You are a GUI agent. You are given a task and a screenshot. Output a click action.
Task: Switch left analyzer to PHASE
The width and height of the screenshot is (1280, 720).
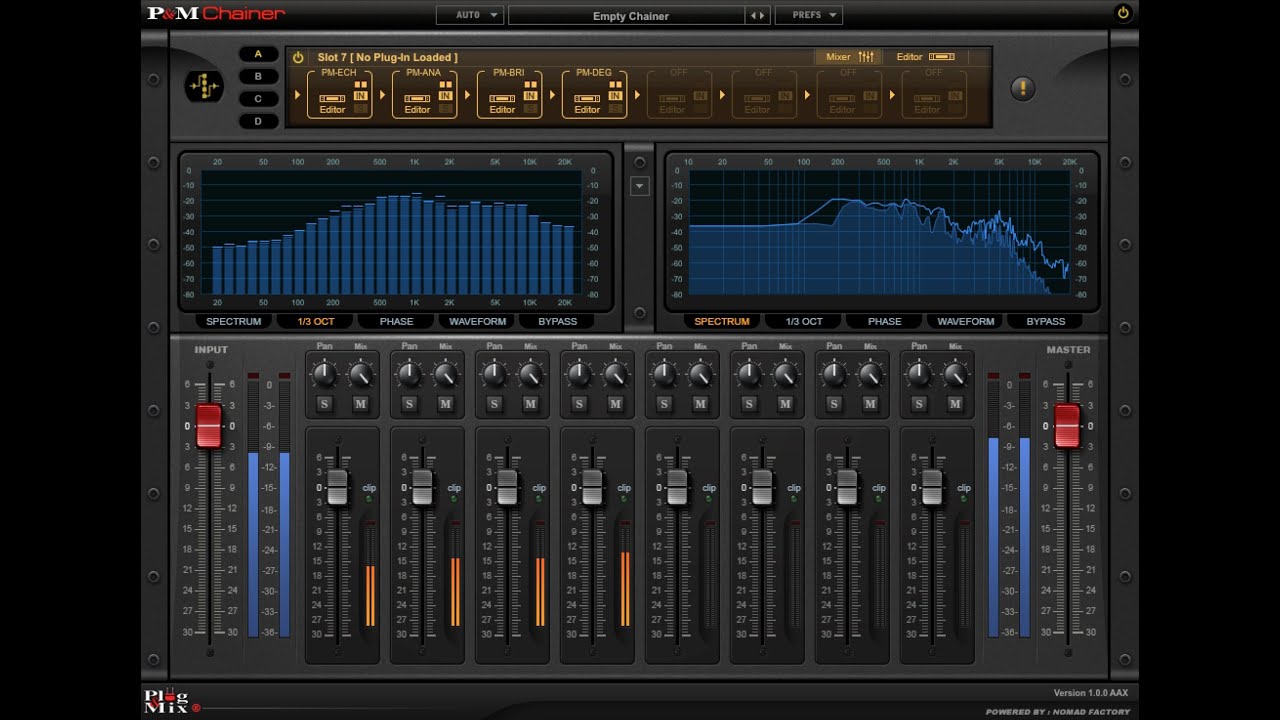(396, 321)
